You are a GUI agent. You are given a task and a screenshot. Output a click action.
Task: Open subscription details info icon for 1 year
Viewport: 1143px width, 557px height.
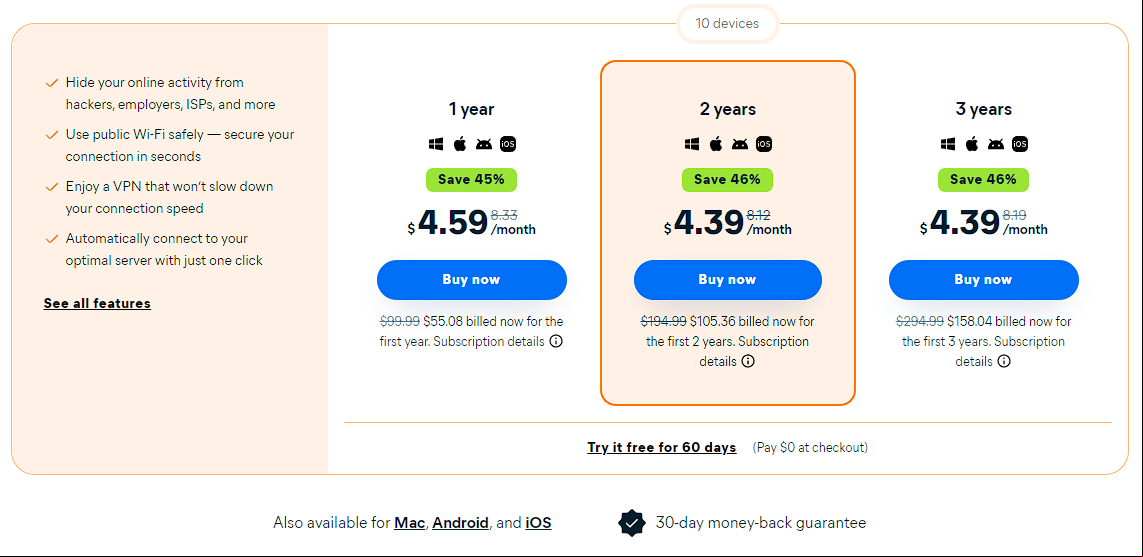[x=556, y=341]
